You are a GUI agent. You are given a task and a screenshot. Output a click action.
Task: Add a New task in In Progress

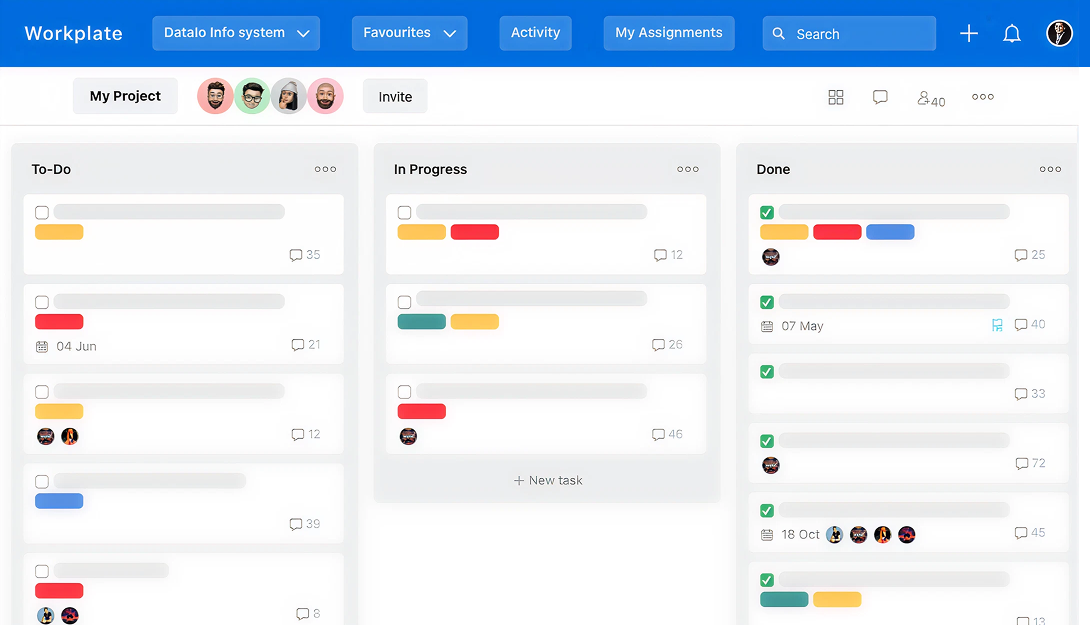tap(547, 480)
